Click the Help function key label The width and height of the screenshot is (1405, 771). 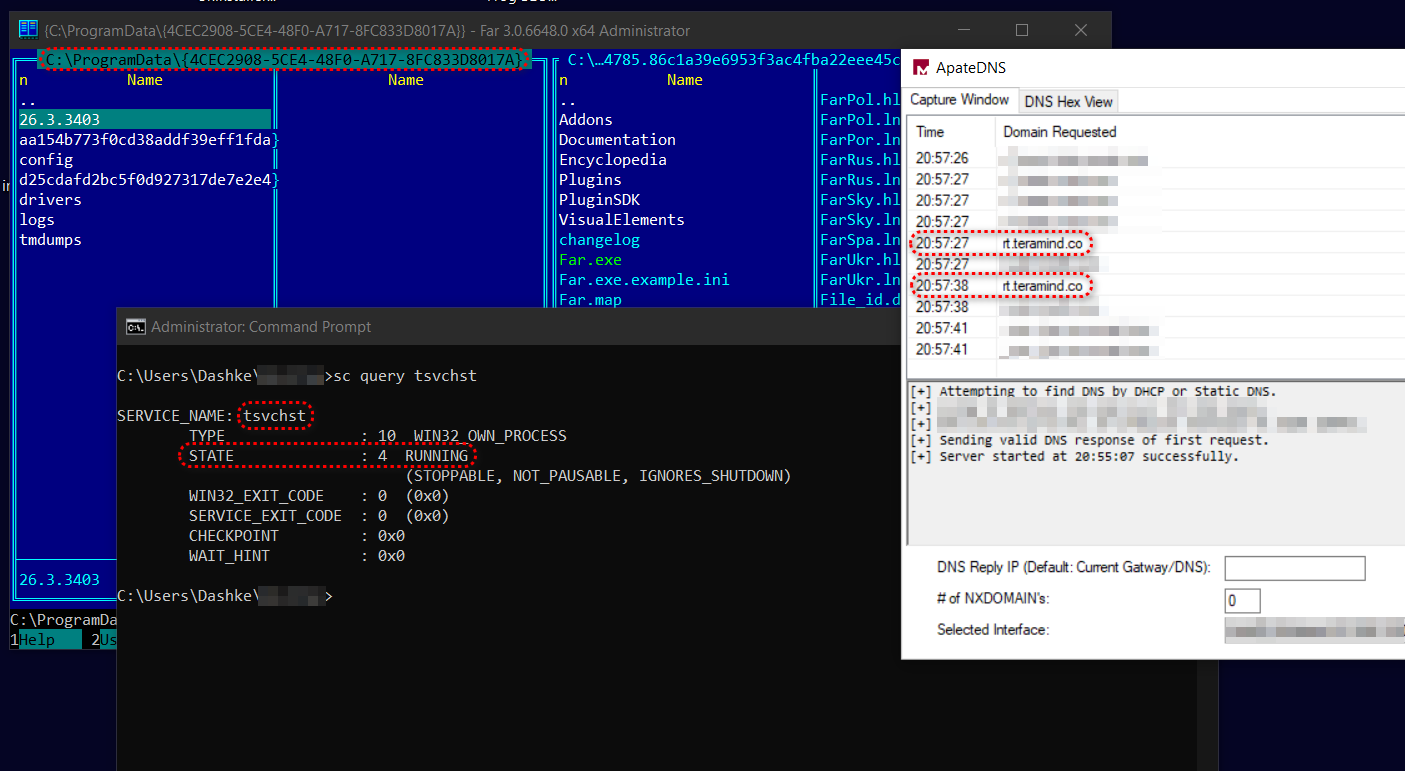click(x=38, y=640)
